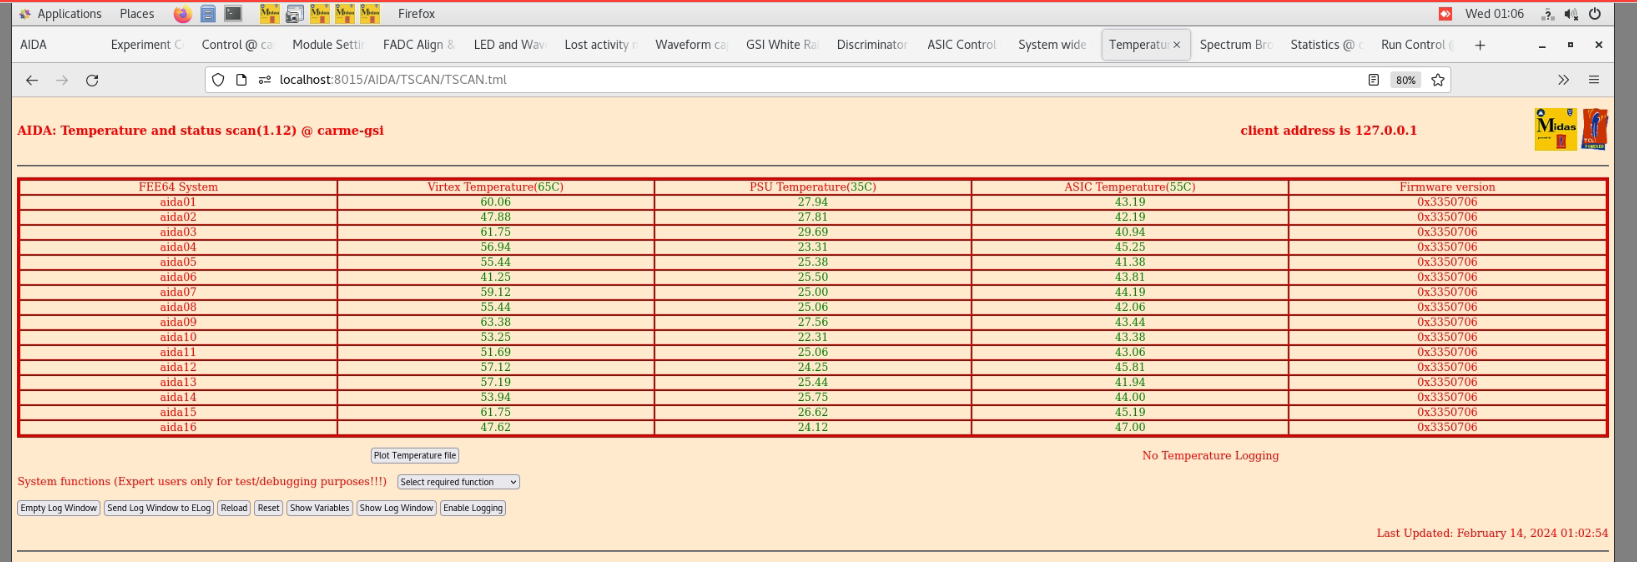Image resolution: width=1637 pixels, height=562 pixels.
Task: Click the Midas logo at top right
Action: coord(1556,129)
